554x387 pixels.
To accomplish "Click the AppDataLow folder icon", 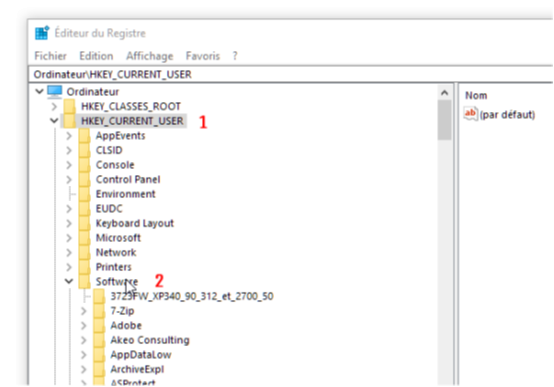I will pos(99,354).
